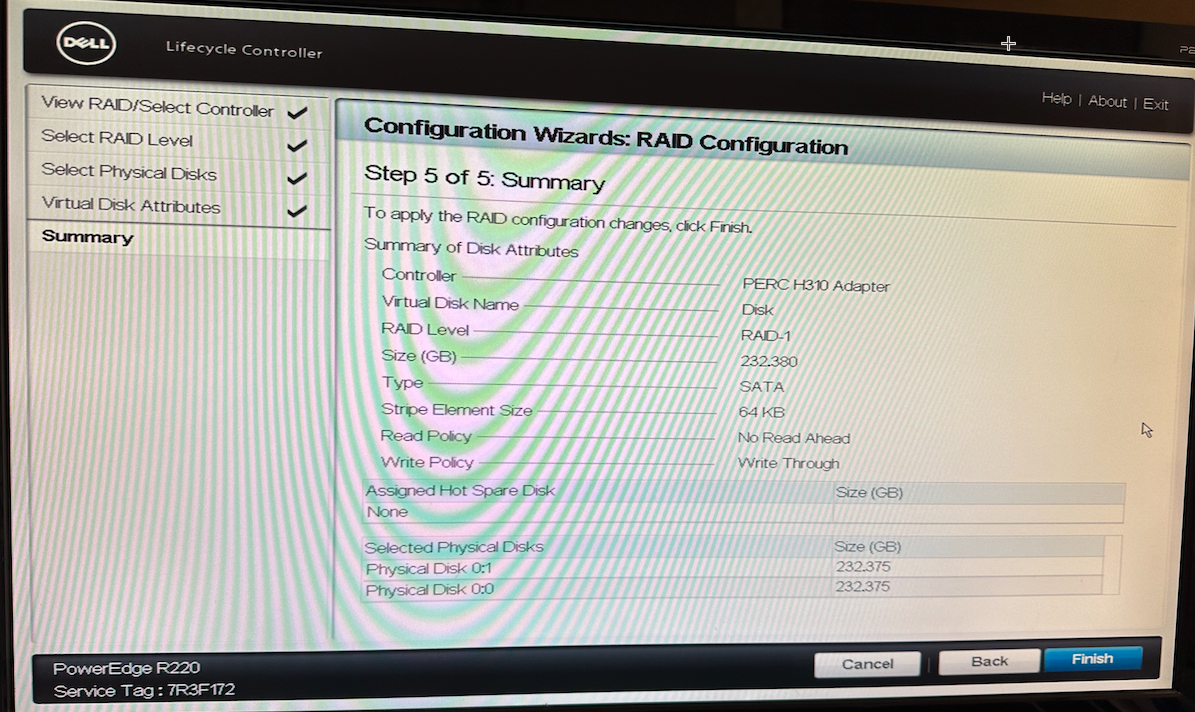
Task: Go to Select Physical Disks step
Action: click(129, 172)
